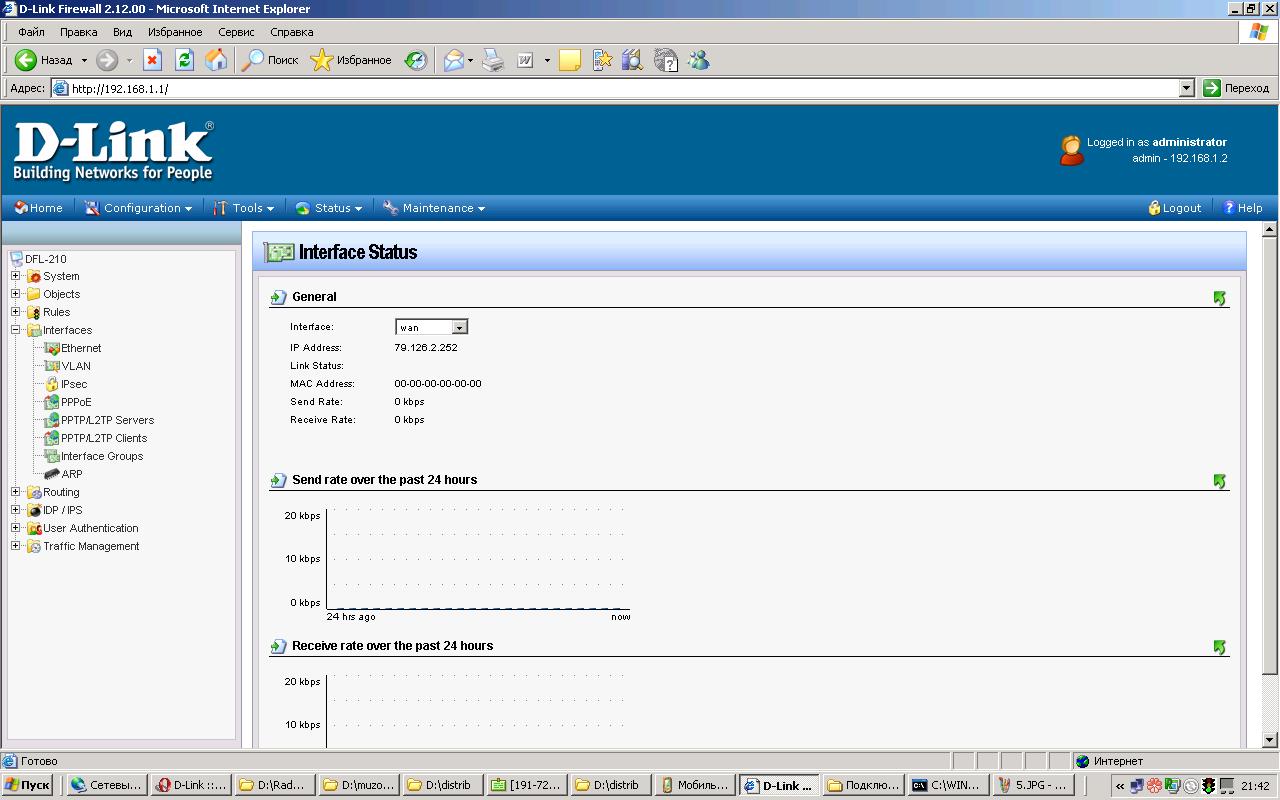This screenshot has width=1280, height=800.
Task: Expand the Traffic Management tree node
Action: coord(15,546)
